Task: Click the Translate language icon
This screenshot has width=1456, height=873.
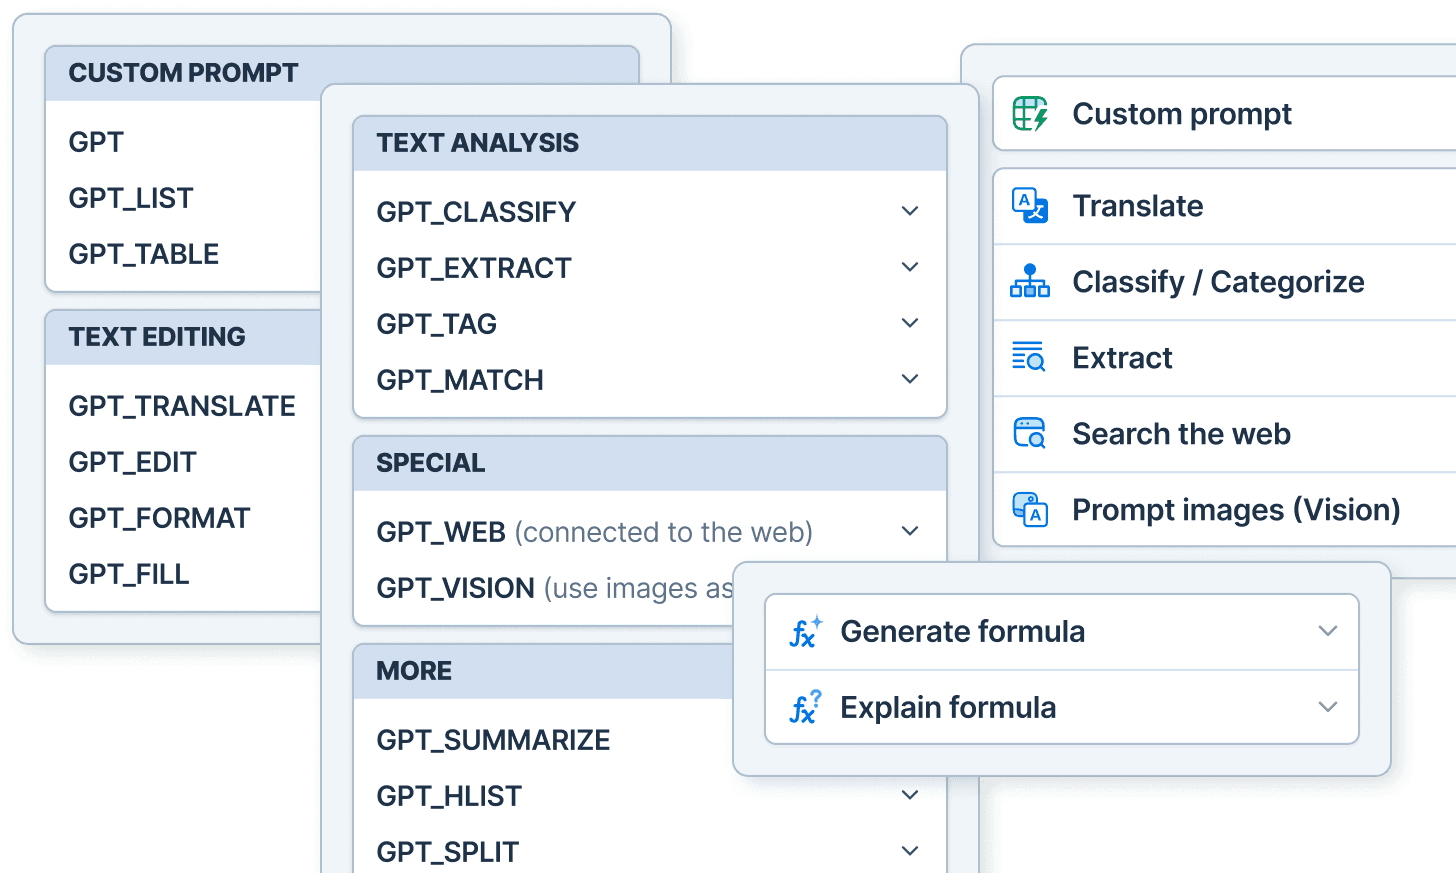Action: tap(1030, 206)
